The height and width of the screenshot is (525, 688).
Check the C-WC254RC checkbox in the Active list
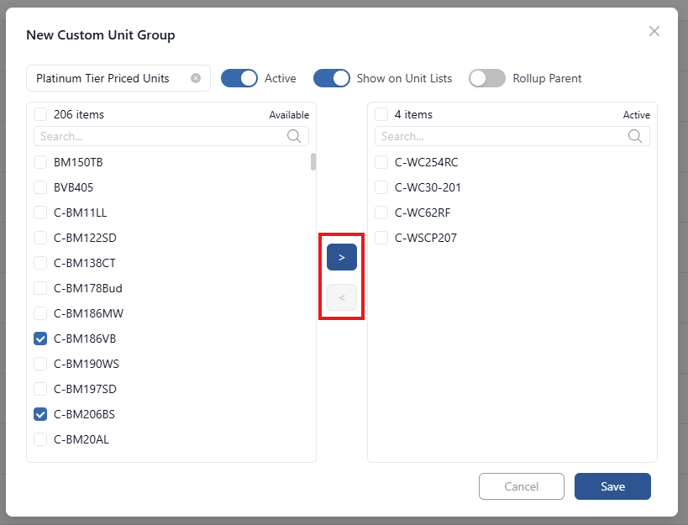pyautogui.click(x=381, y=162)
